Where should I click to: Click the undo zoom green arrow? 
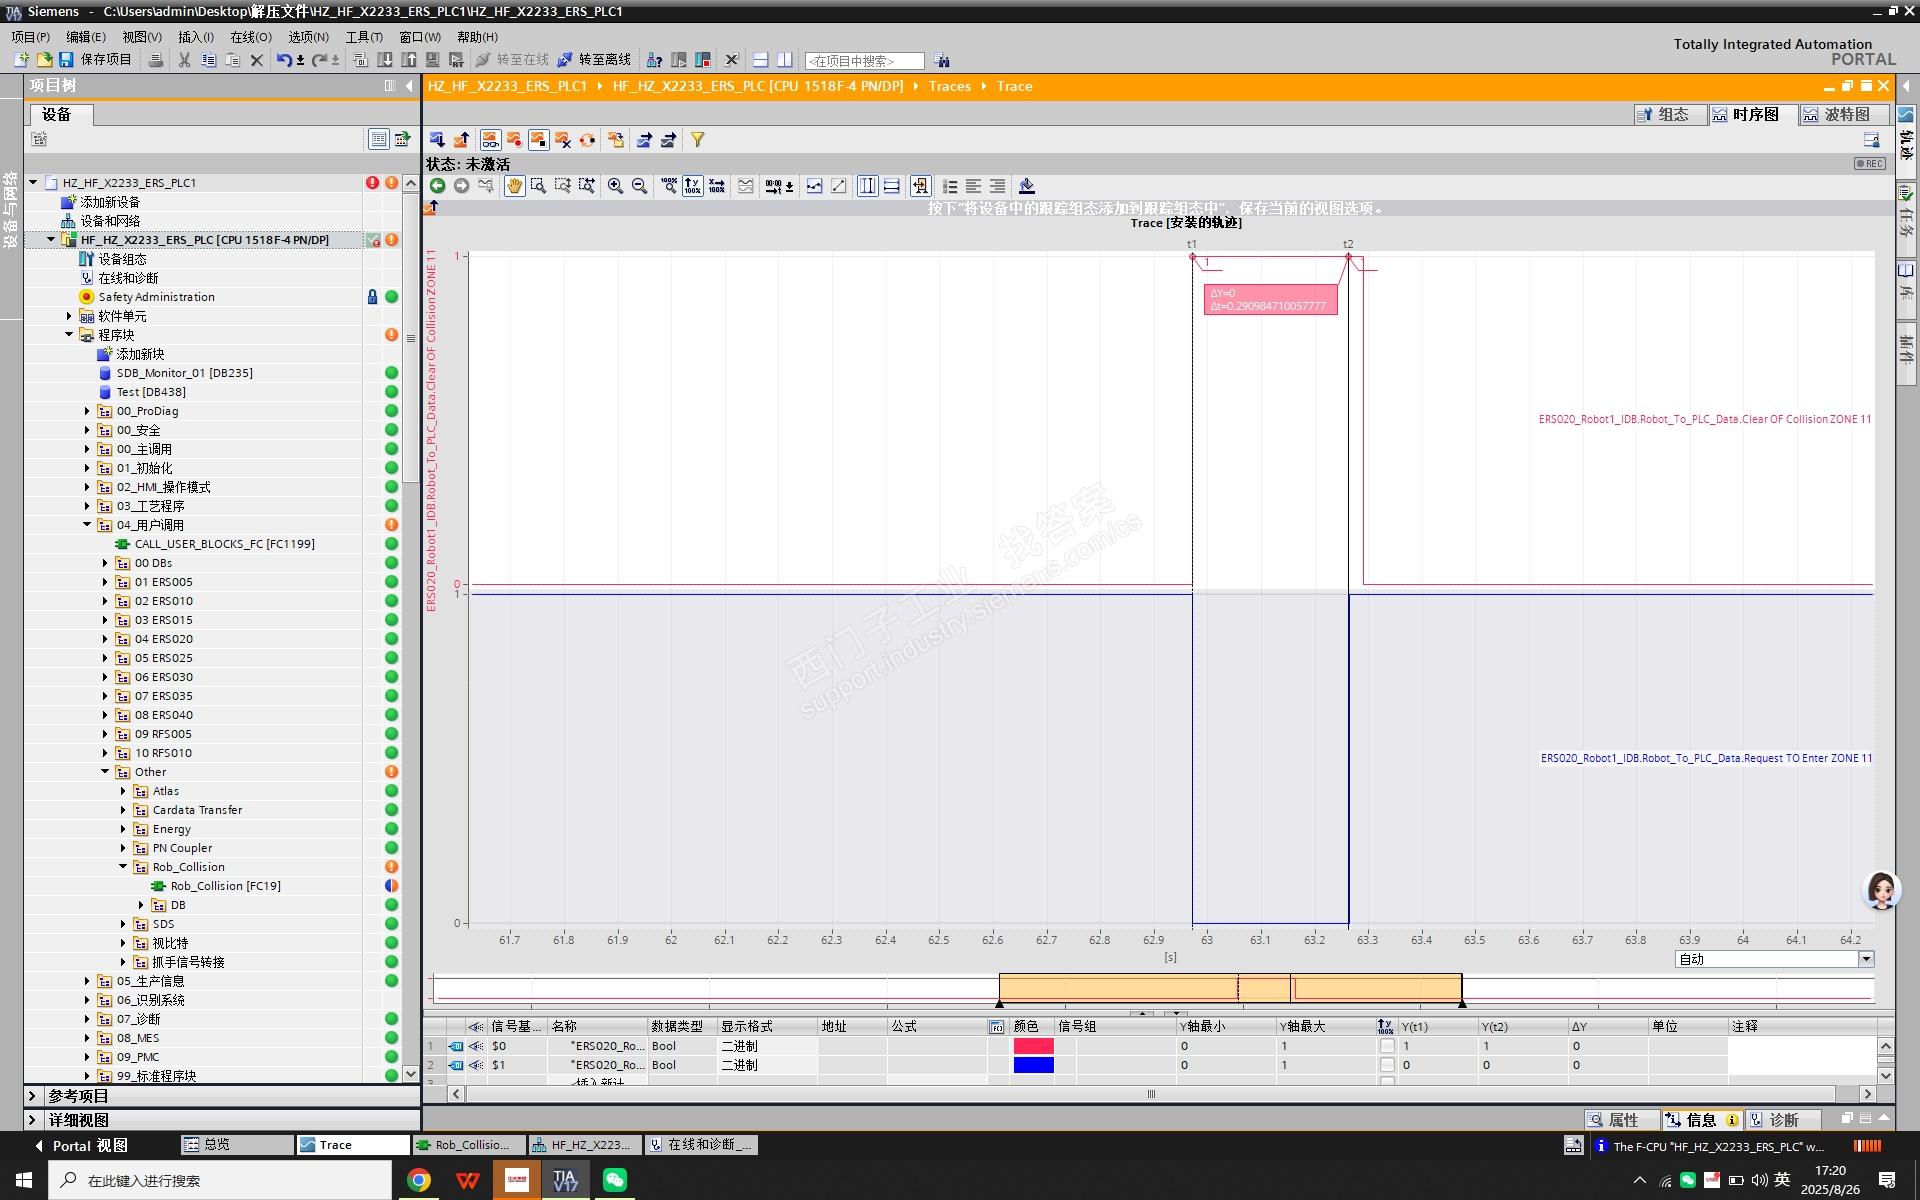tap(437, 186)
